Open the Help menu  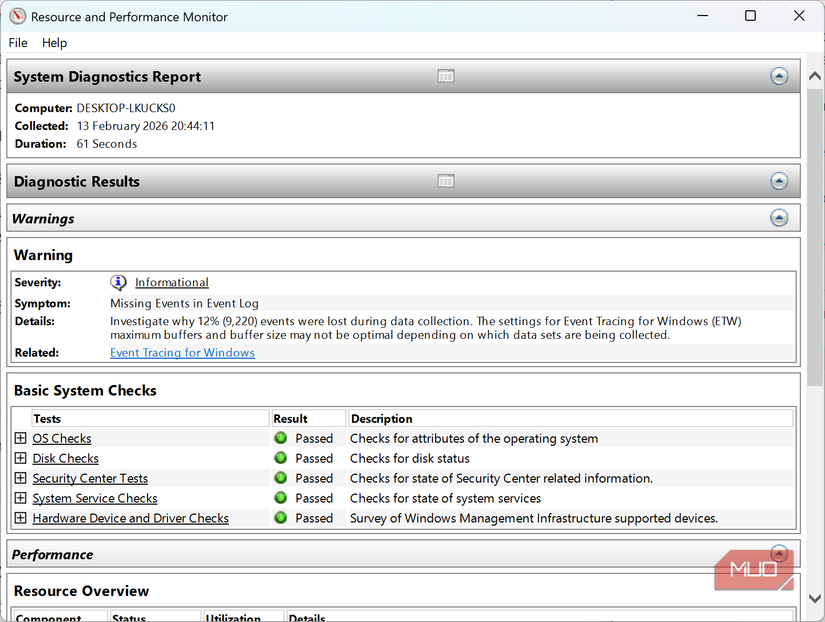tap(55, 43)
